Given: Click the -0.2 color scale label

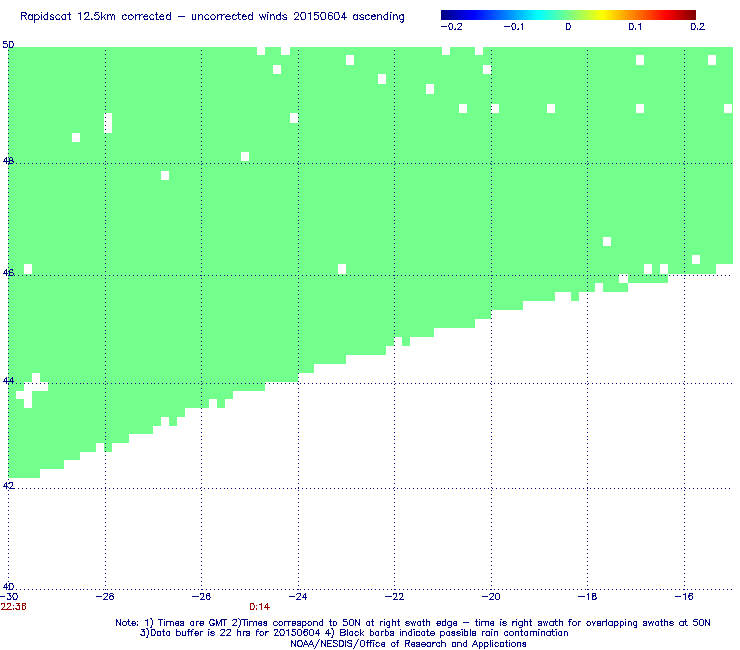Looking at the screenshot, I should 452,27.
